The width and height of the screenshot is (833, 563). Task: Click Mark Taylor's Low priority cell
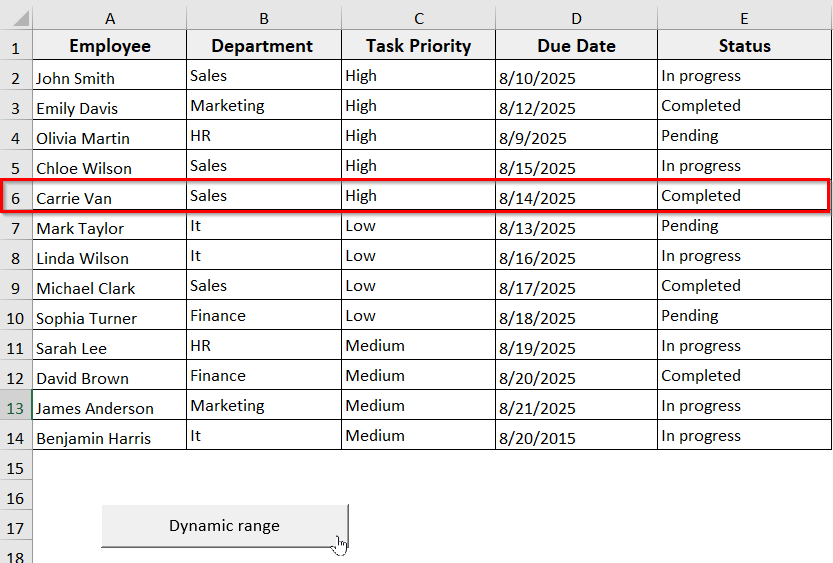coord(418,226)
